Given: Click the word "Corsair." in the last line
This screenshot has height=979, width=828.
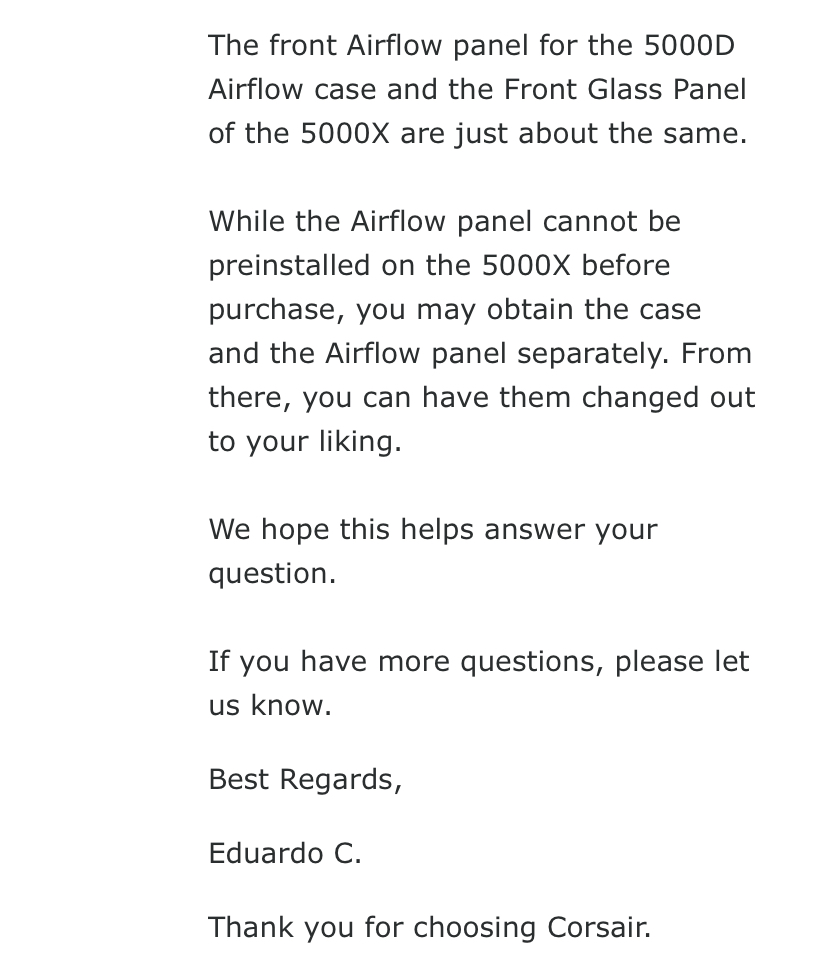Looking at the screenshot, I should pyautogui.click(x=599, y=928).
